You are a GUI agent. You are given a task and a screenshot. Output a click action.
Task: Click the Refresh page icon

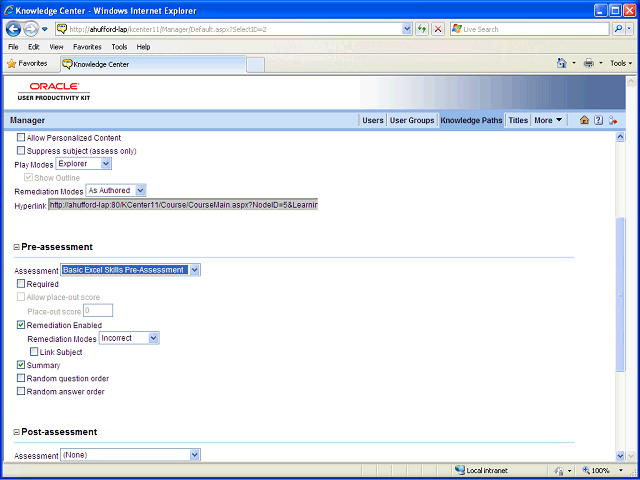click(x=422, y=29)
